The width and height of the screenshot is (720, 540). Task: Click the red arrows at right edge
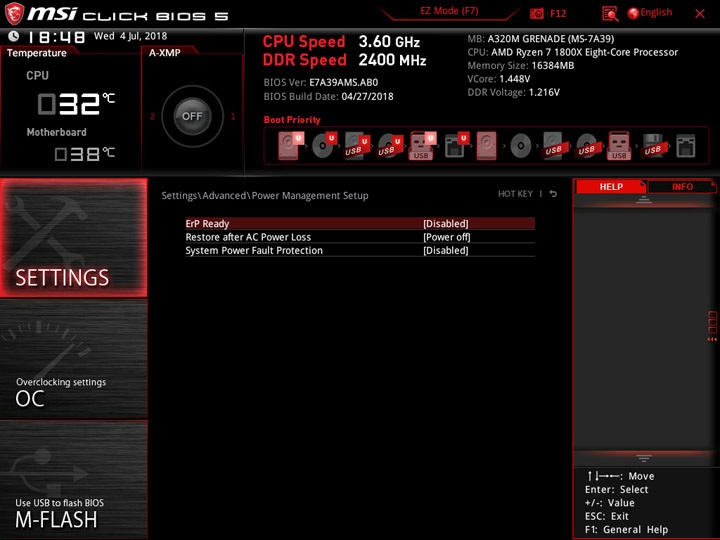[x=712, y=339]
